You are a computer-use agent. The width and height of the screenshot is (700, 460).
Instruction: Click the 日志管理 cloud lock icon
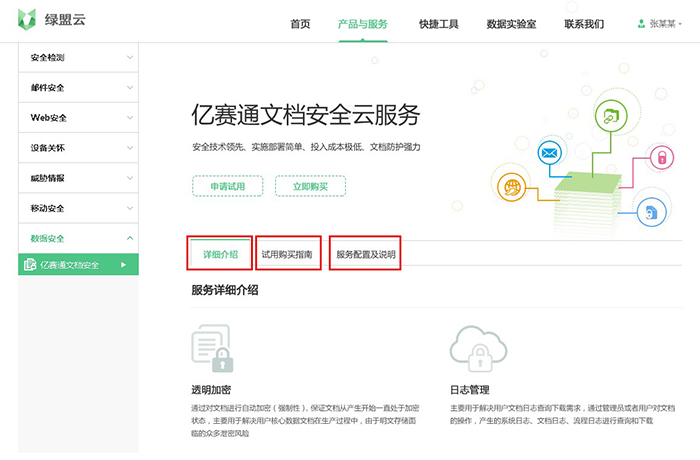(478, 349)
